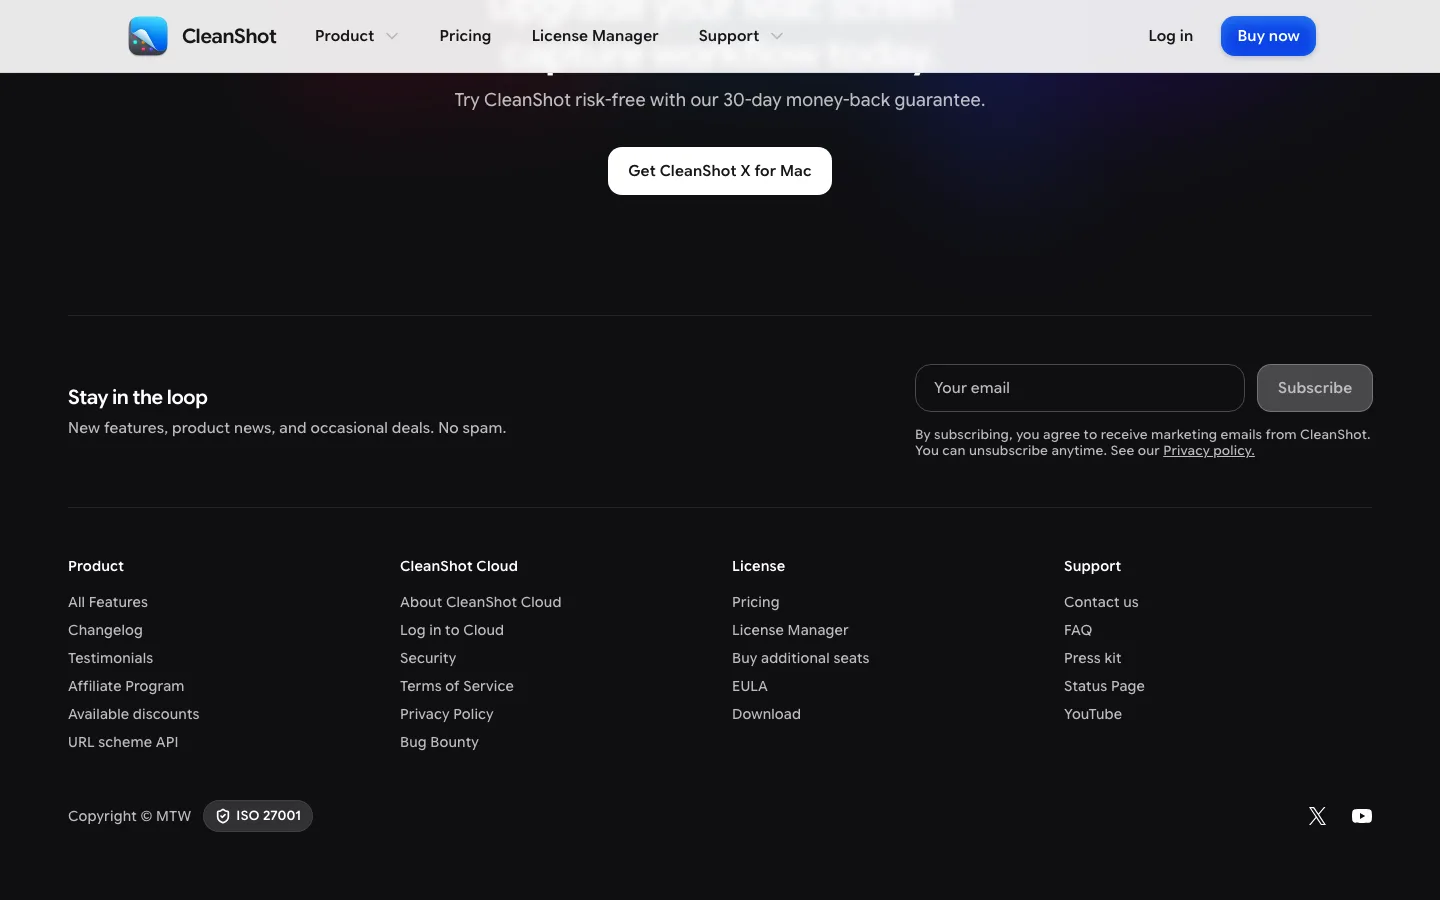Expand the Support dropdown in navbar
The height and width of the screenshot is (900, 1440).
[740, 36]
